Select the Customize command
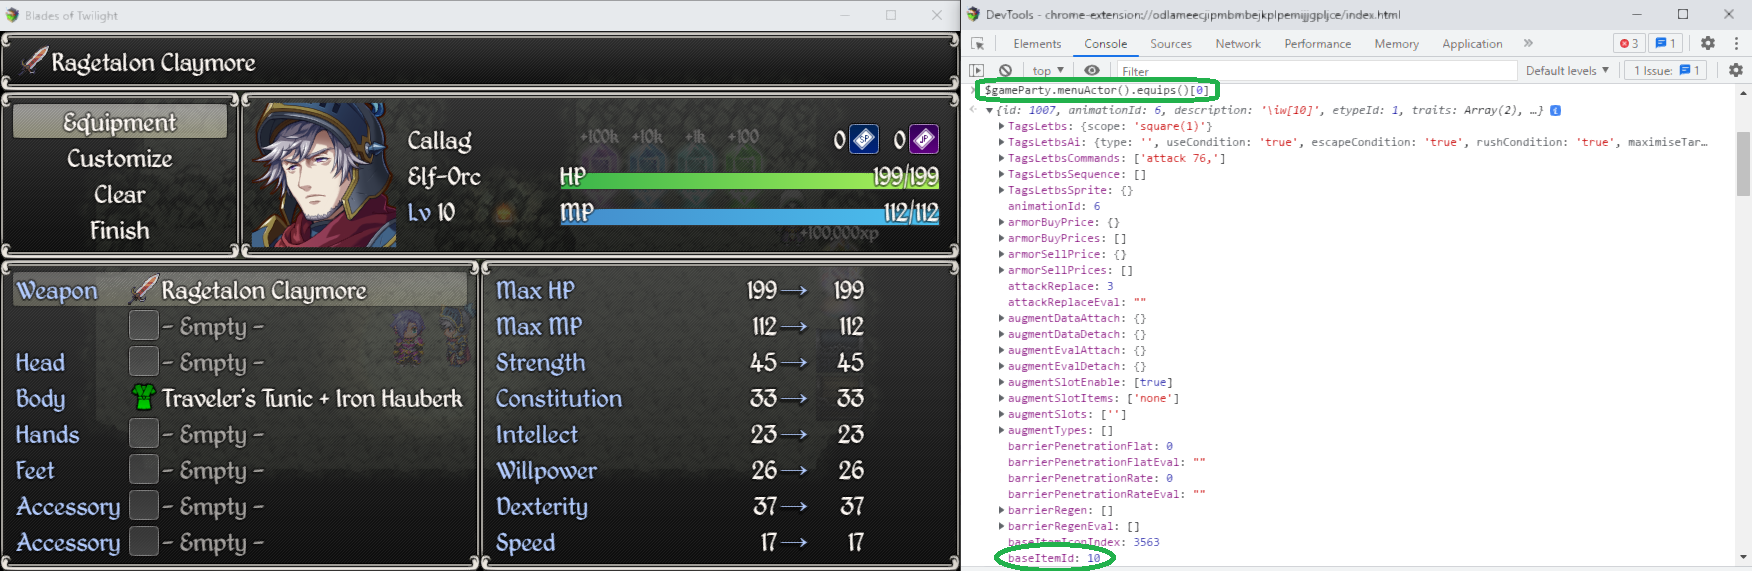This screenshot has width=1752, height=571. click(x=120, y=158)
